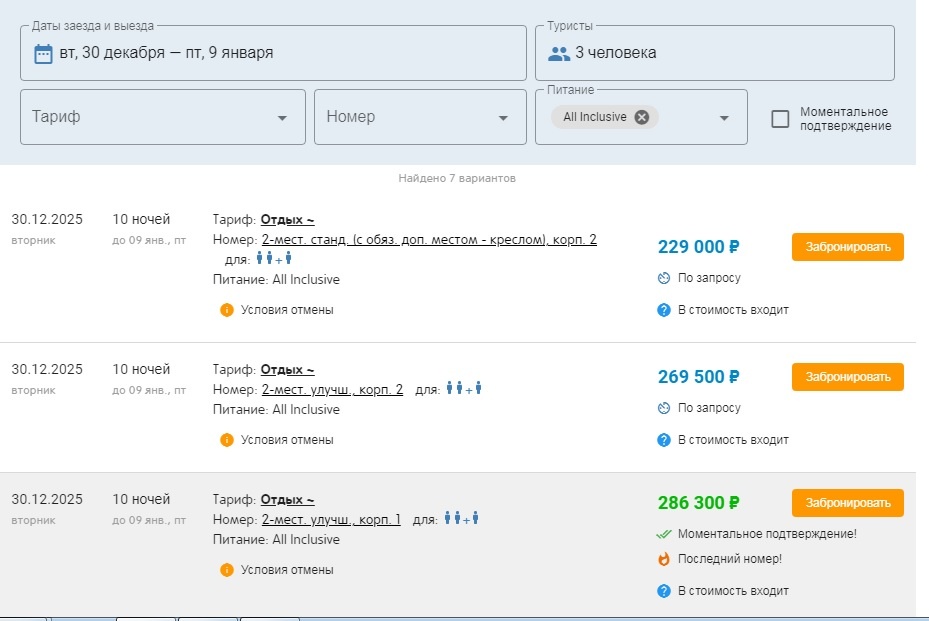The width and height of the screenshot is (929, 621).
Task: Open room link 2-мест. улучш., корп. 1
Action: [x=331, y=520]
